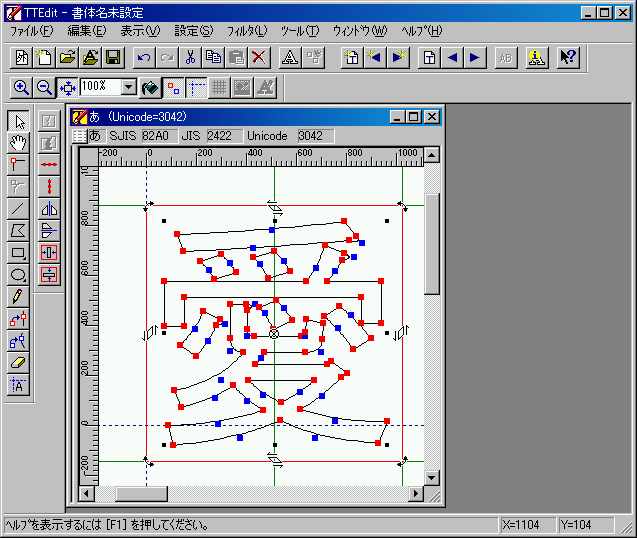Click the zoom out magnifier
637x538 pixels.
click(44, 87)
